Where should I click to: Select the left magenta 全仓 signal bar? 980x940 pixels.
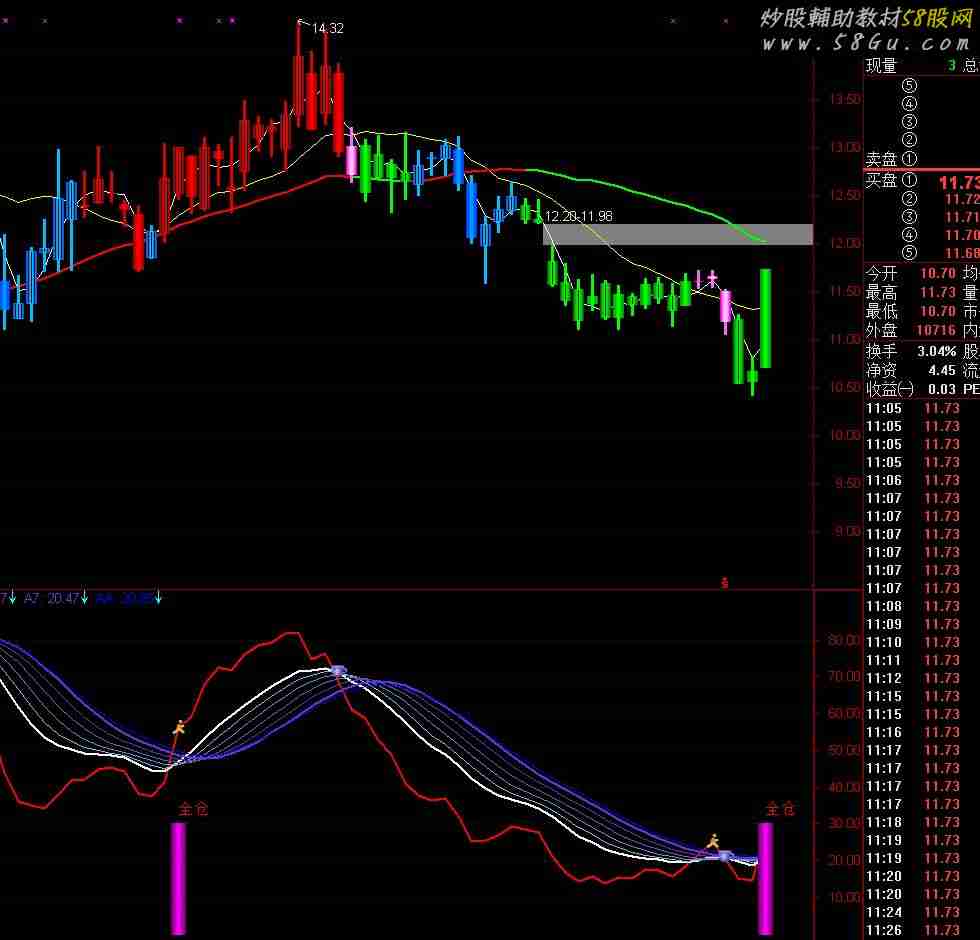click(179, 878)
